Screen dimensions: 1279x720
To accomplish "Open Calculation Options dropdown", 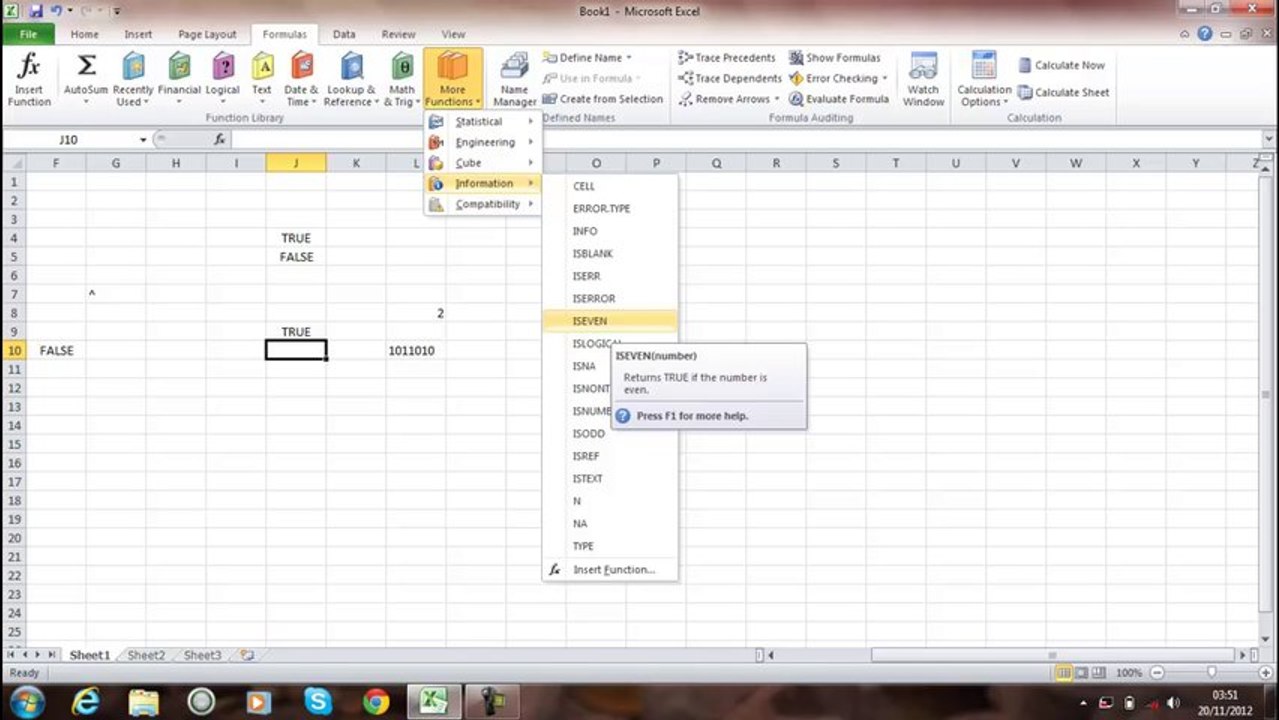I will point(985,80).
